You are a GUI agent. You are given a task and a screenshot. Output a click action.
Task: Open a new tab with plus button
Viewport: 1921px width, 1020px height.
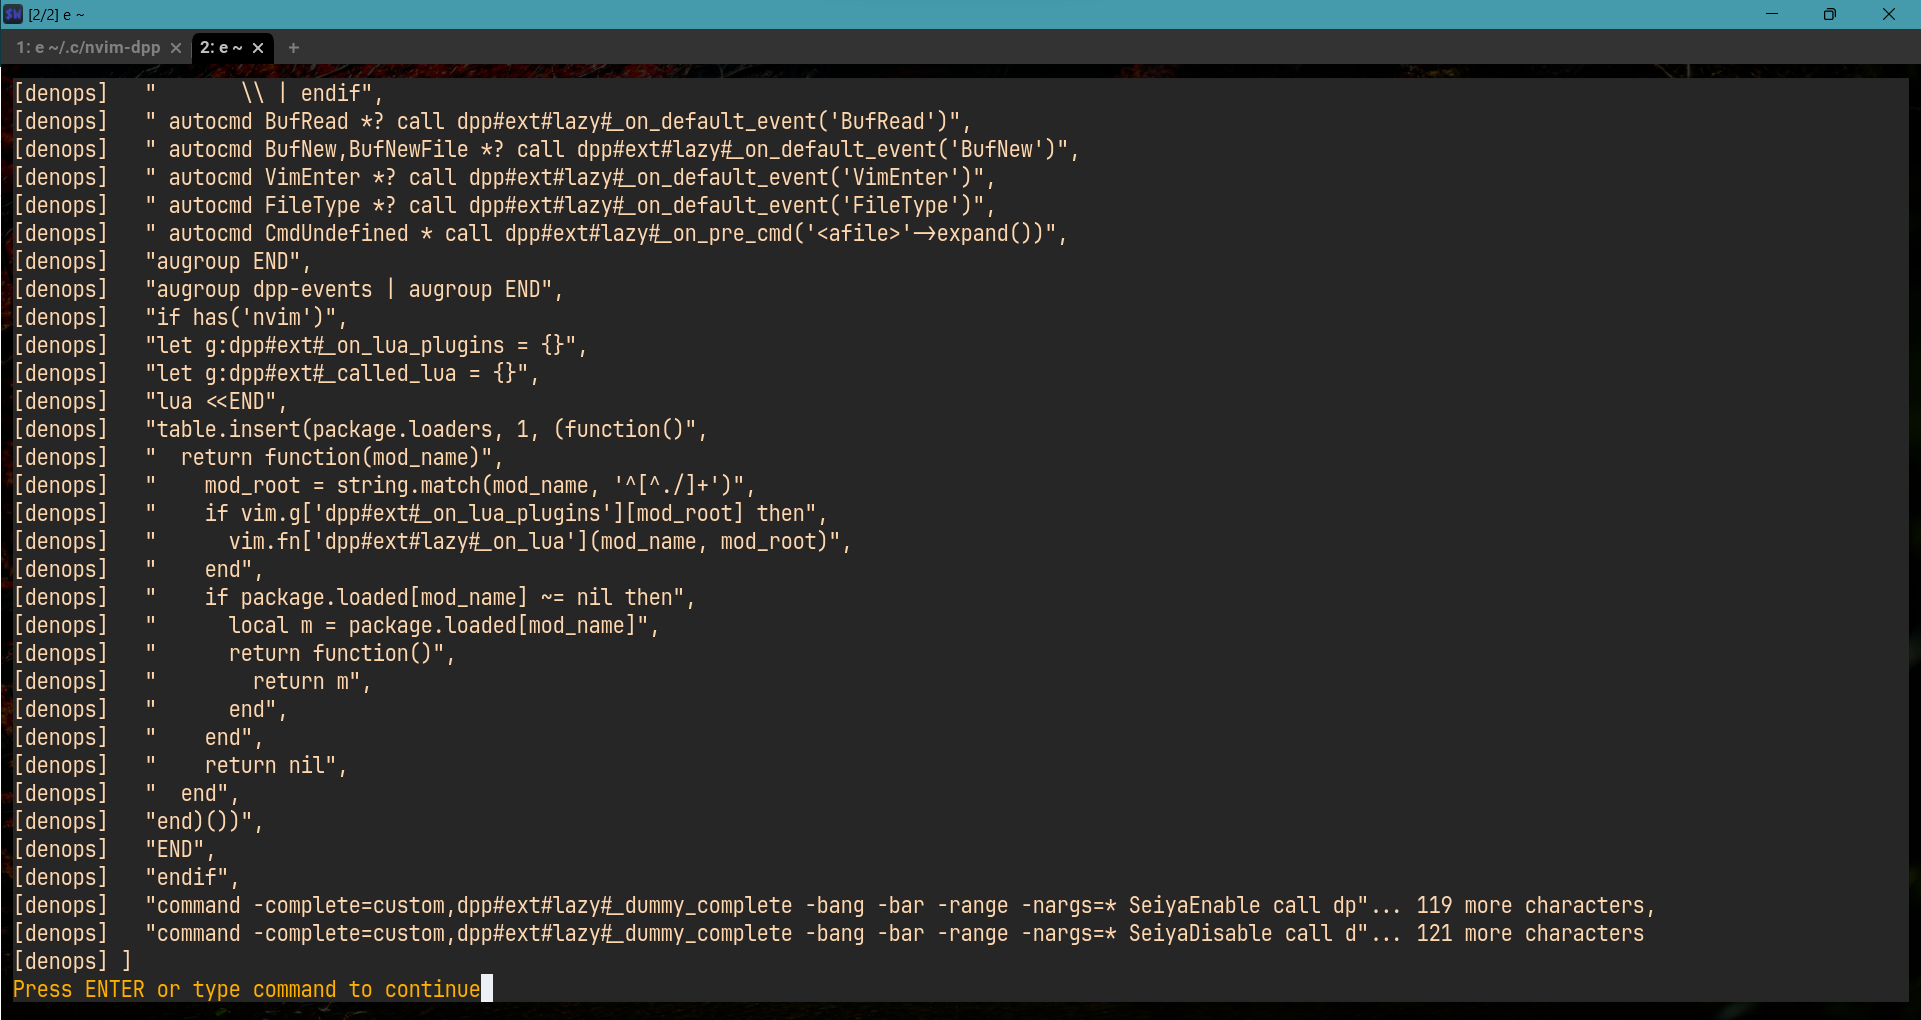coord(294,47)
